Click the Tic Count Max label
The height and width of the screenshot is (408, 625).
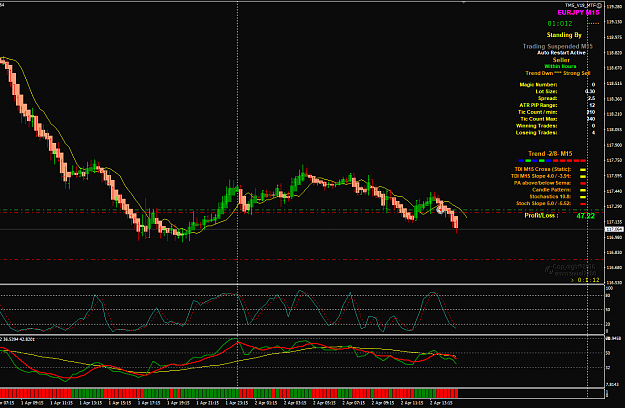click(539, 119)
